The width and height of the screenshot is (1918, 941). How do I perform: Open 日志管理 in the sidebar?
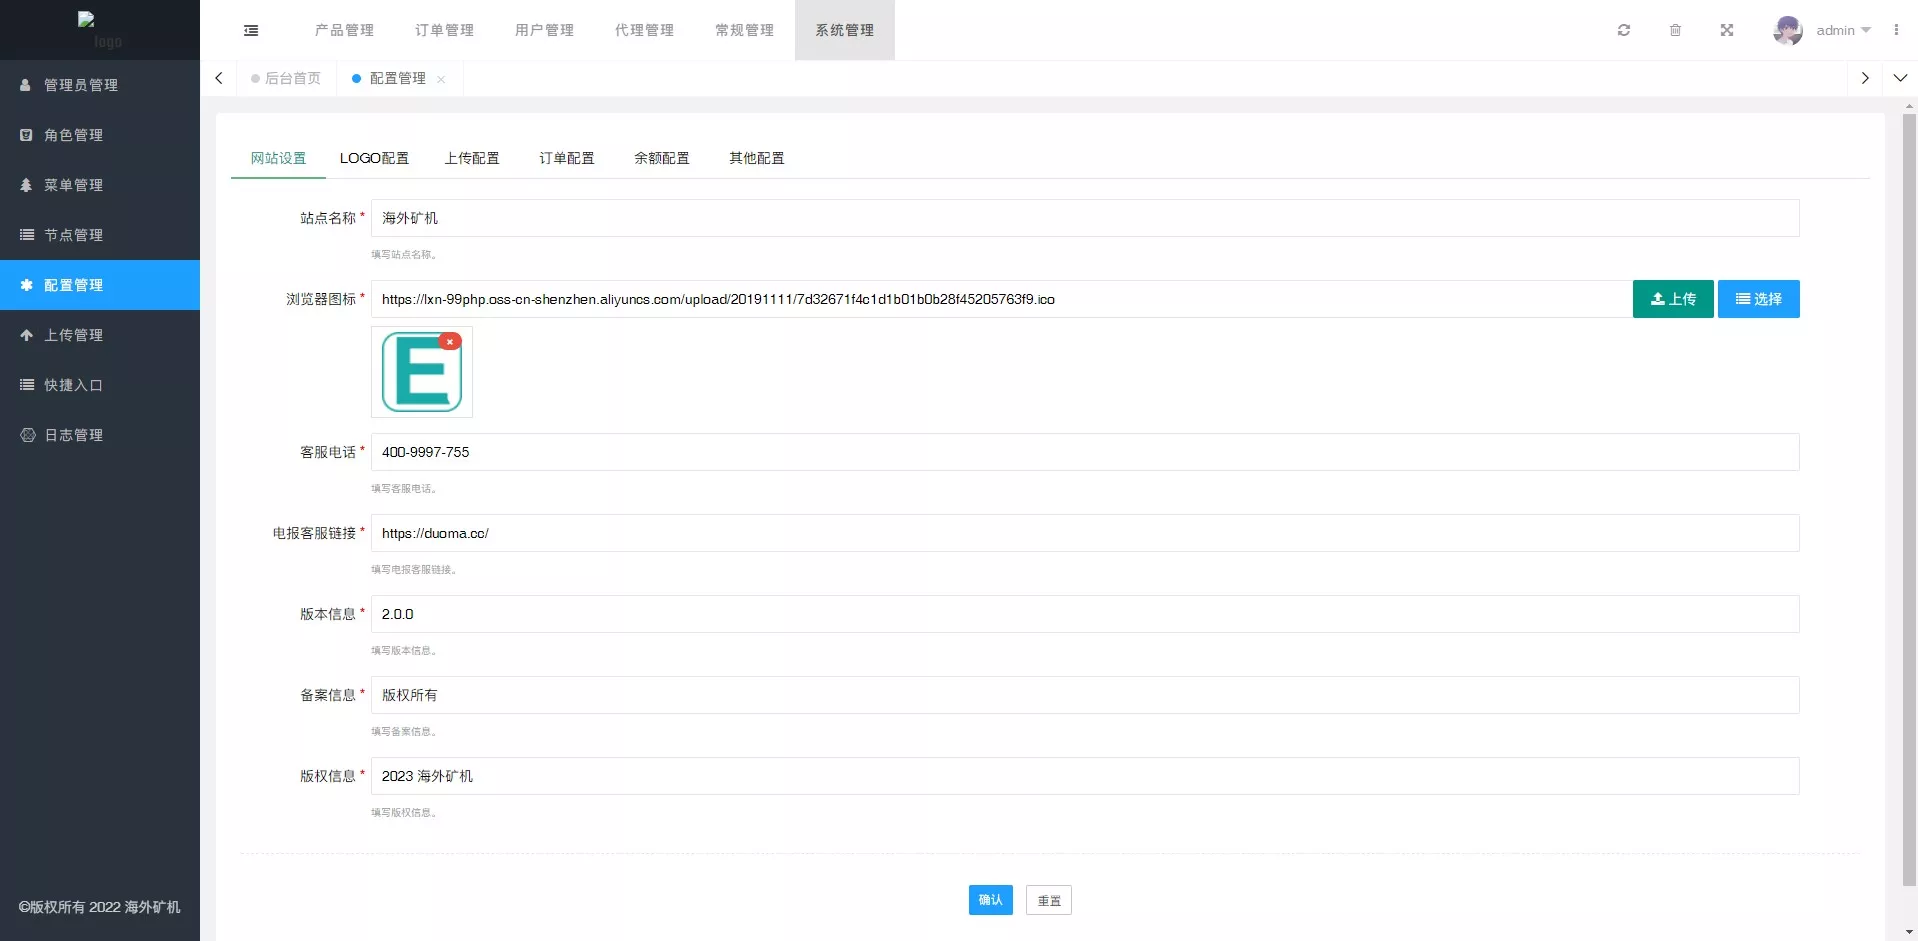coord(74,435)
